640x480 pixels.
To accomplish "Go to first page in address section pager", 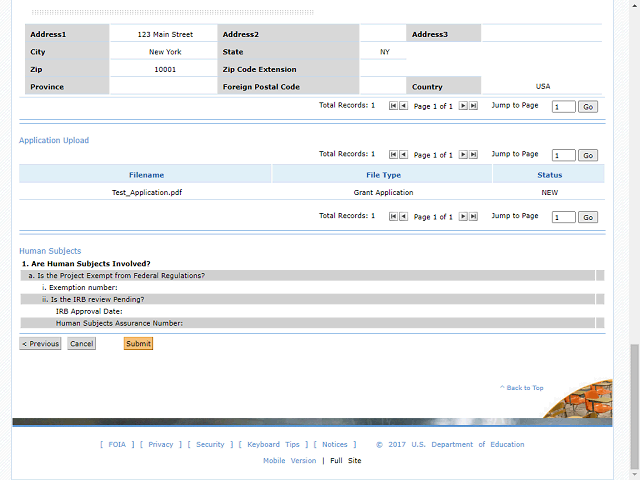I will pos(393,106).
